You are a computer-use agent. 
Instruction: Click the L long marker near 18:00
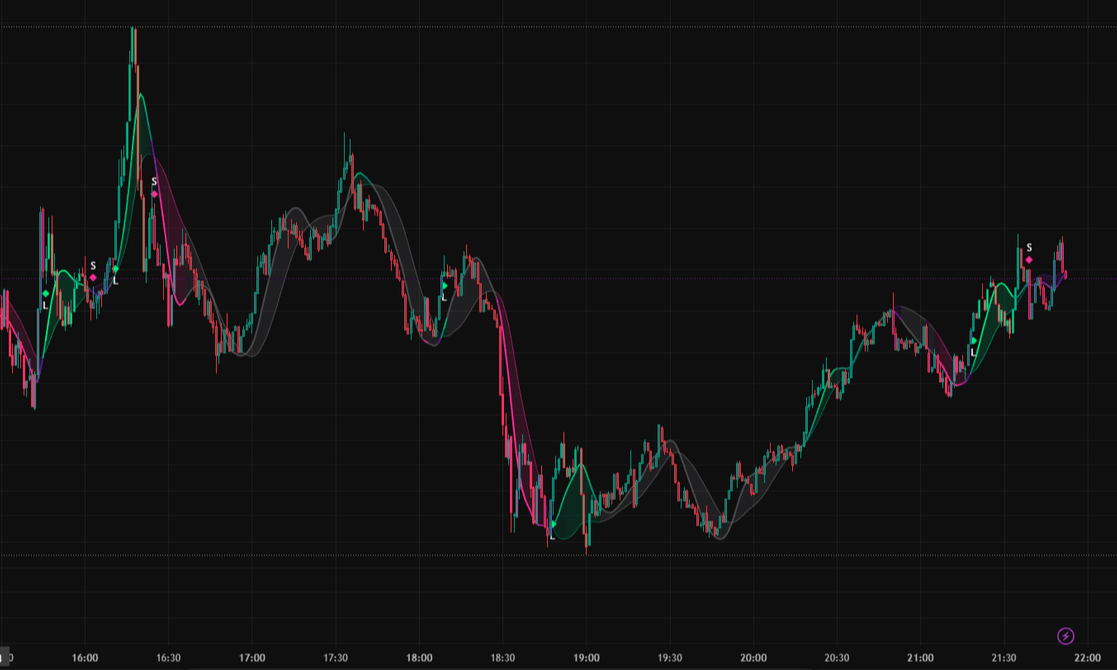(444, 287)
